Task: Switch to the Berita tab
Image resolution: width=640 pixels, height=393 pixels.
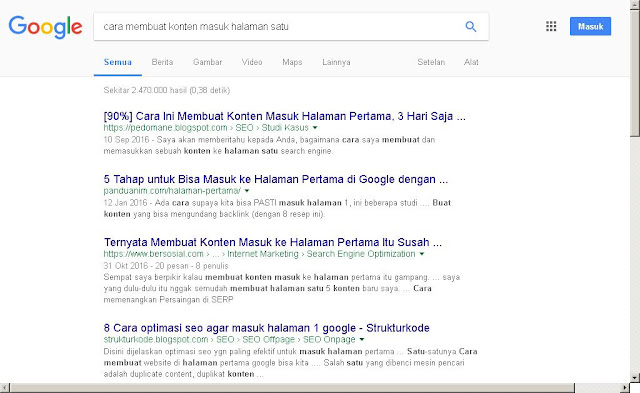Action: tap(162, 62)
